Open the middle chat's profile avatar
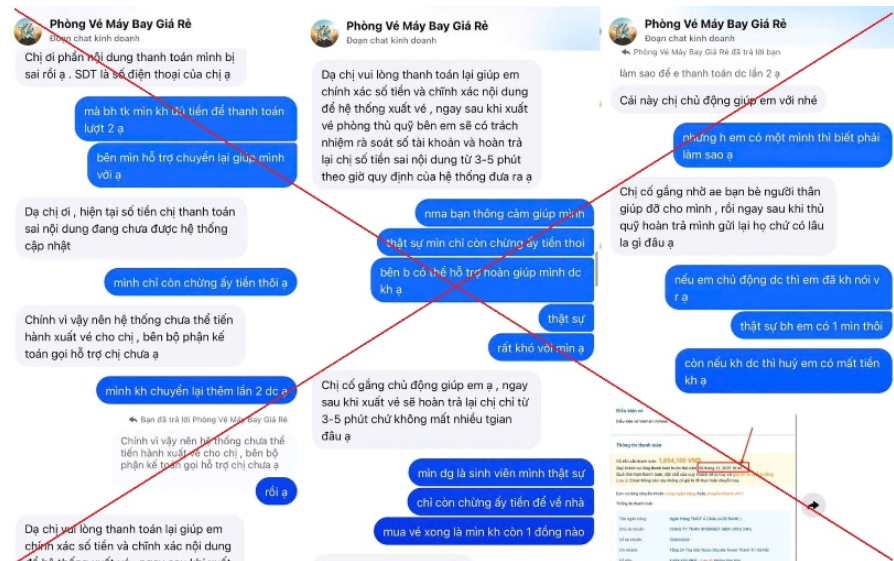 [x=324, y=34]
